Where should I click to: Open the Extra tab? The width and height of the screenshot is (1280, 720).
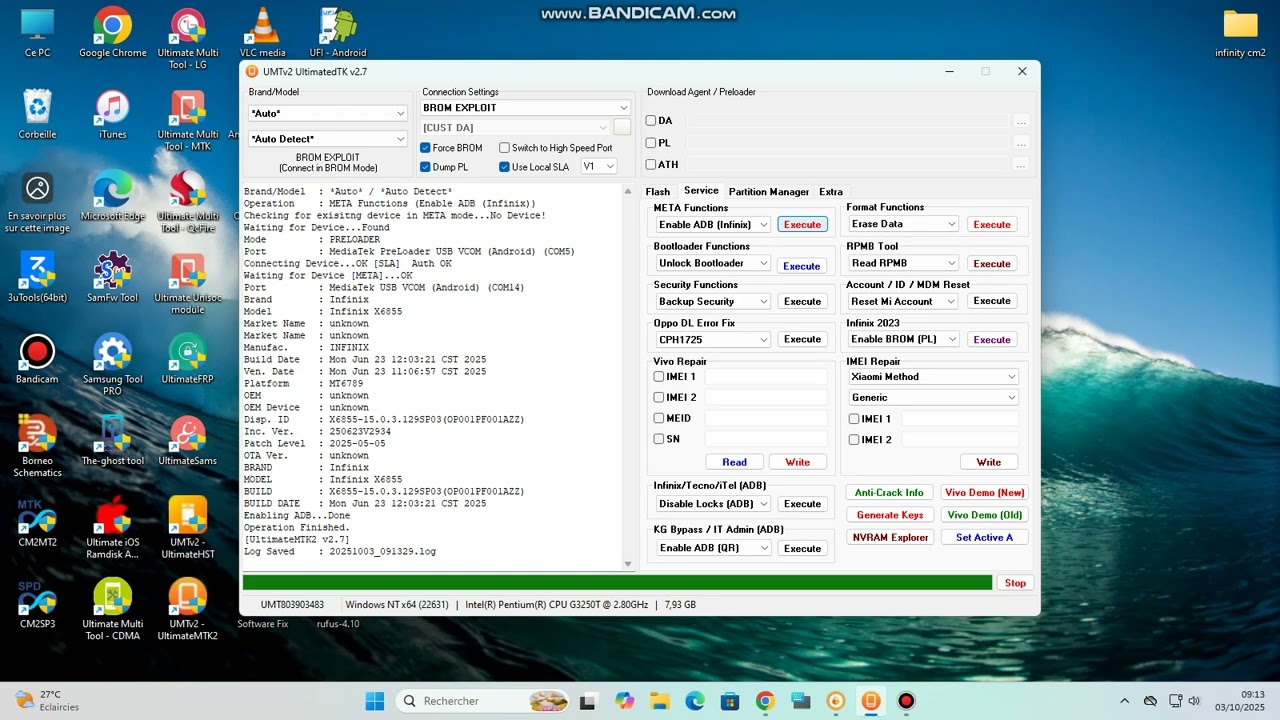click(831, 192)
